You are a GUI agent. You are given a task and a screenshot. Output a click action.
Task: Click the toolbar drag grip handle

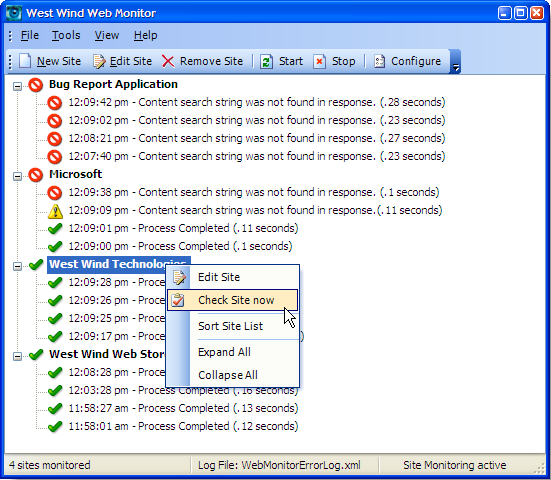(x=10, y=62)
